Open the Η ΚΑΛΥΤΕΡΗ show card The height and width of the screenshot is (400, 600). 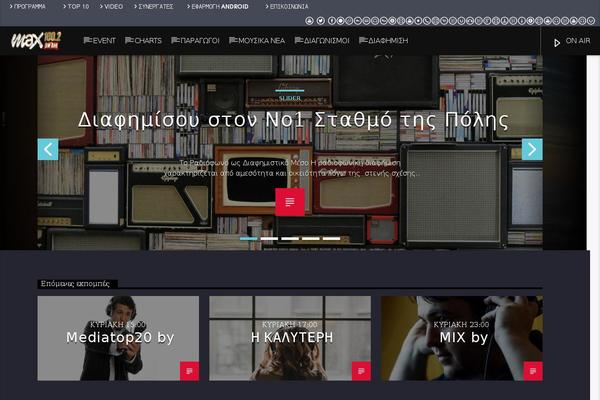point(290,338)
